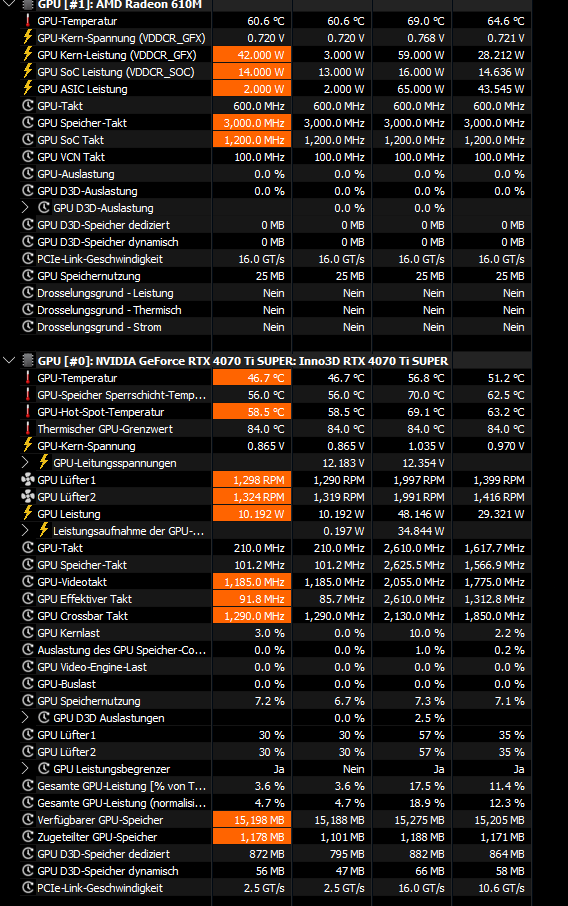Click the 48.146 W maximum power value

coord(422,514)
